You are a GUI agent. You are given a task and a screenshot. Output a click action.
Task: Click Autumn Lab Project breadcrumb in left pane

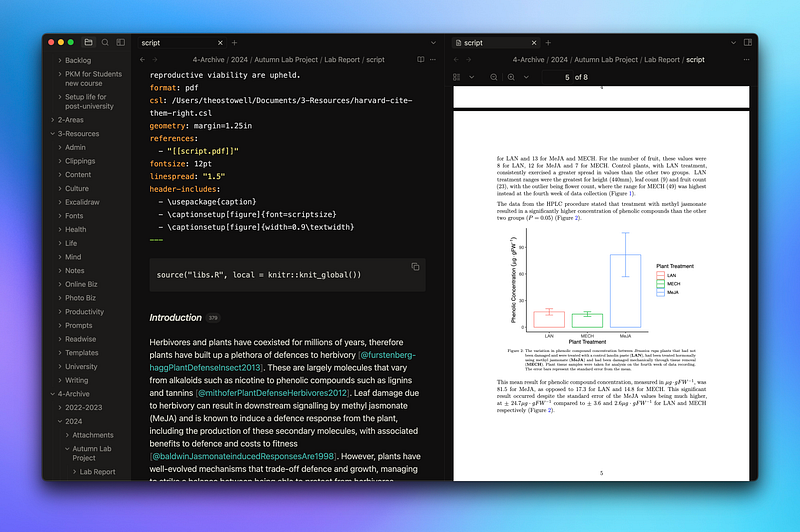point(286,60)
